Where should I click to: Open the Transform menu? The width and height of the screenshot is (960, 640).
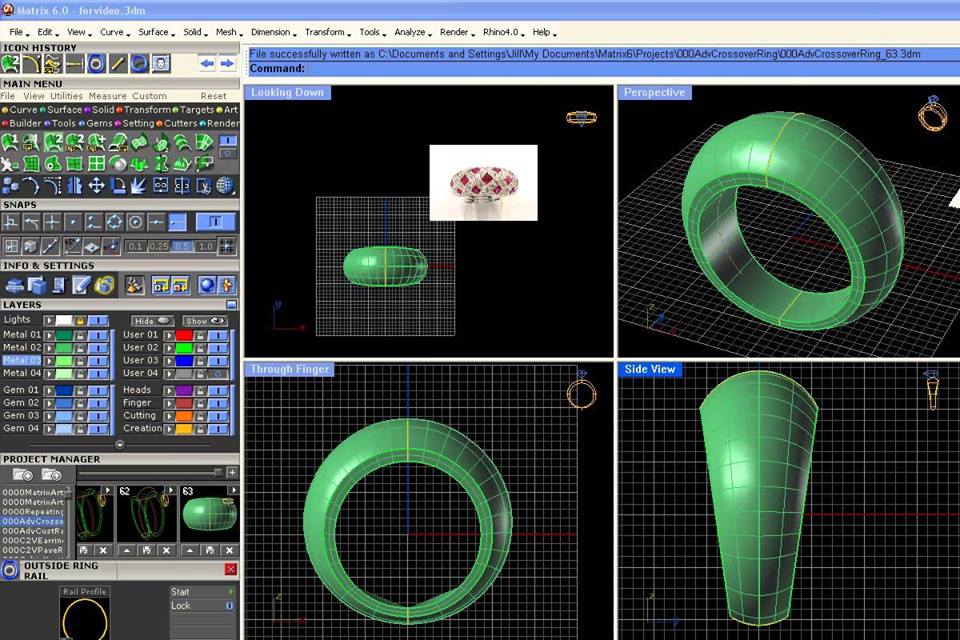click(324, 31)
